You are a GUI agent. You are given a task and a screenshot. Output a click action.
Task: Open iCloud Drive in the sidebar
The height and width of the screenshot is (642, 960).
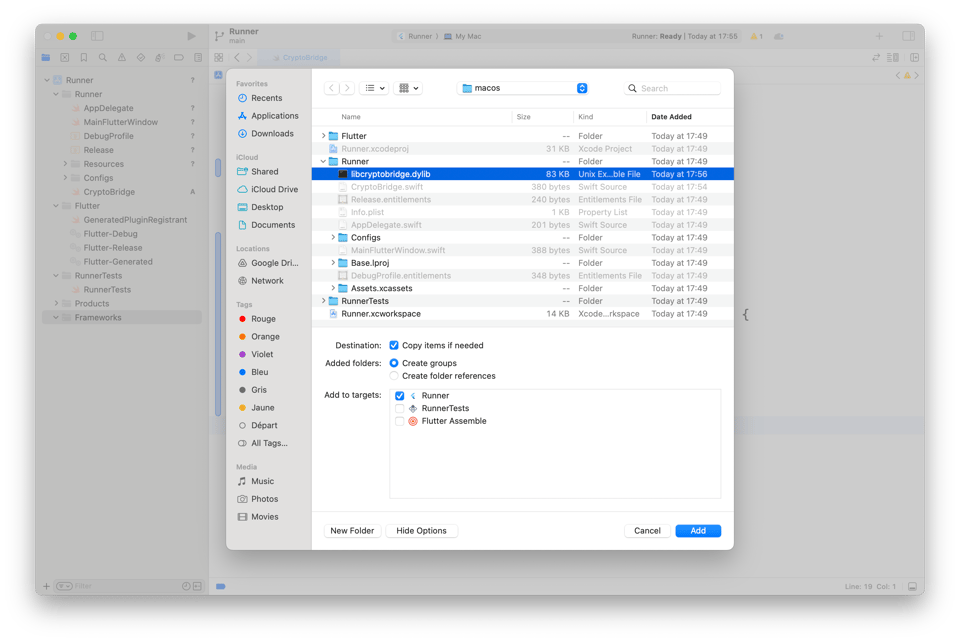tap(273, 189)
